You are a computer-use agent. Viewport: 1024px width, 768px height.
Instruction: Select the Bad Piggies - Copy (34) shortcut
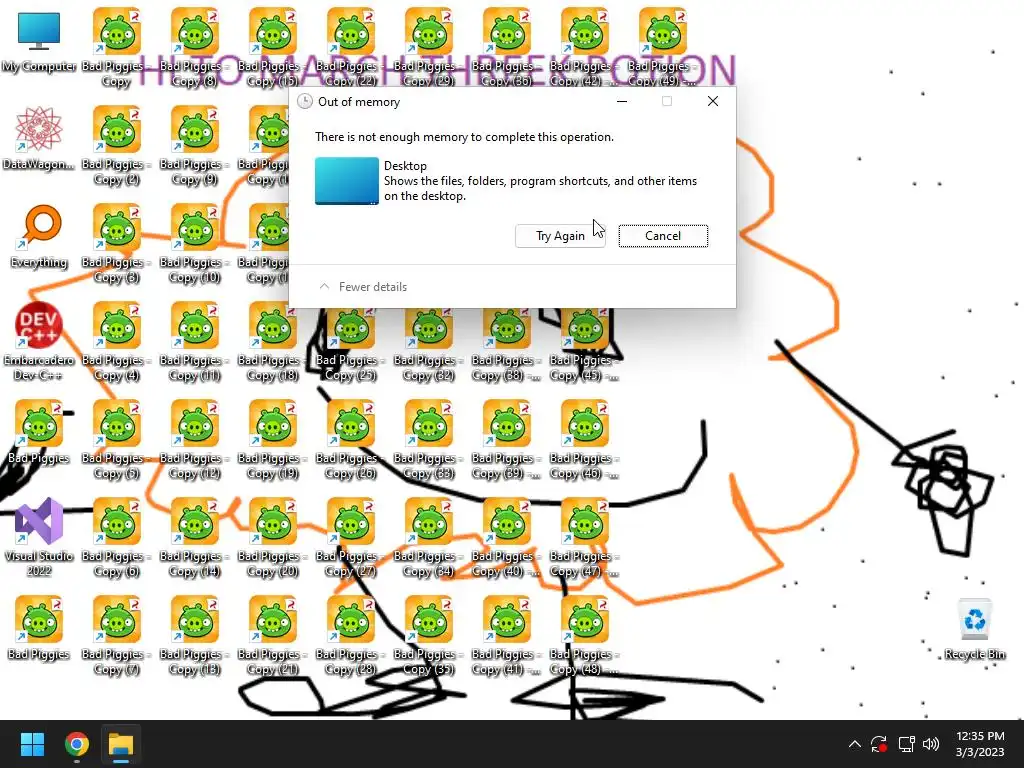coord(428,537)
